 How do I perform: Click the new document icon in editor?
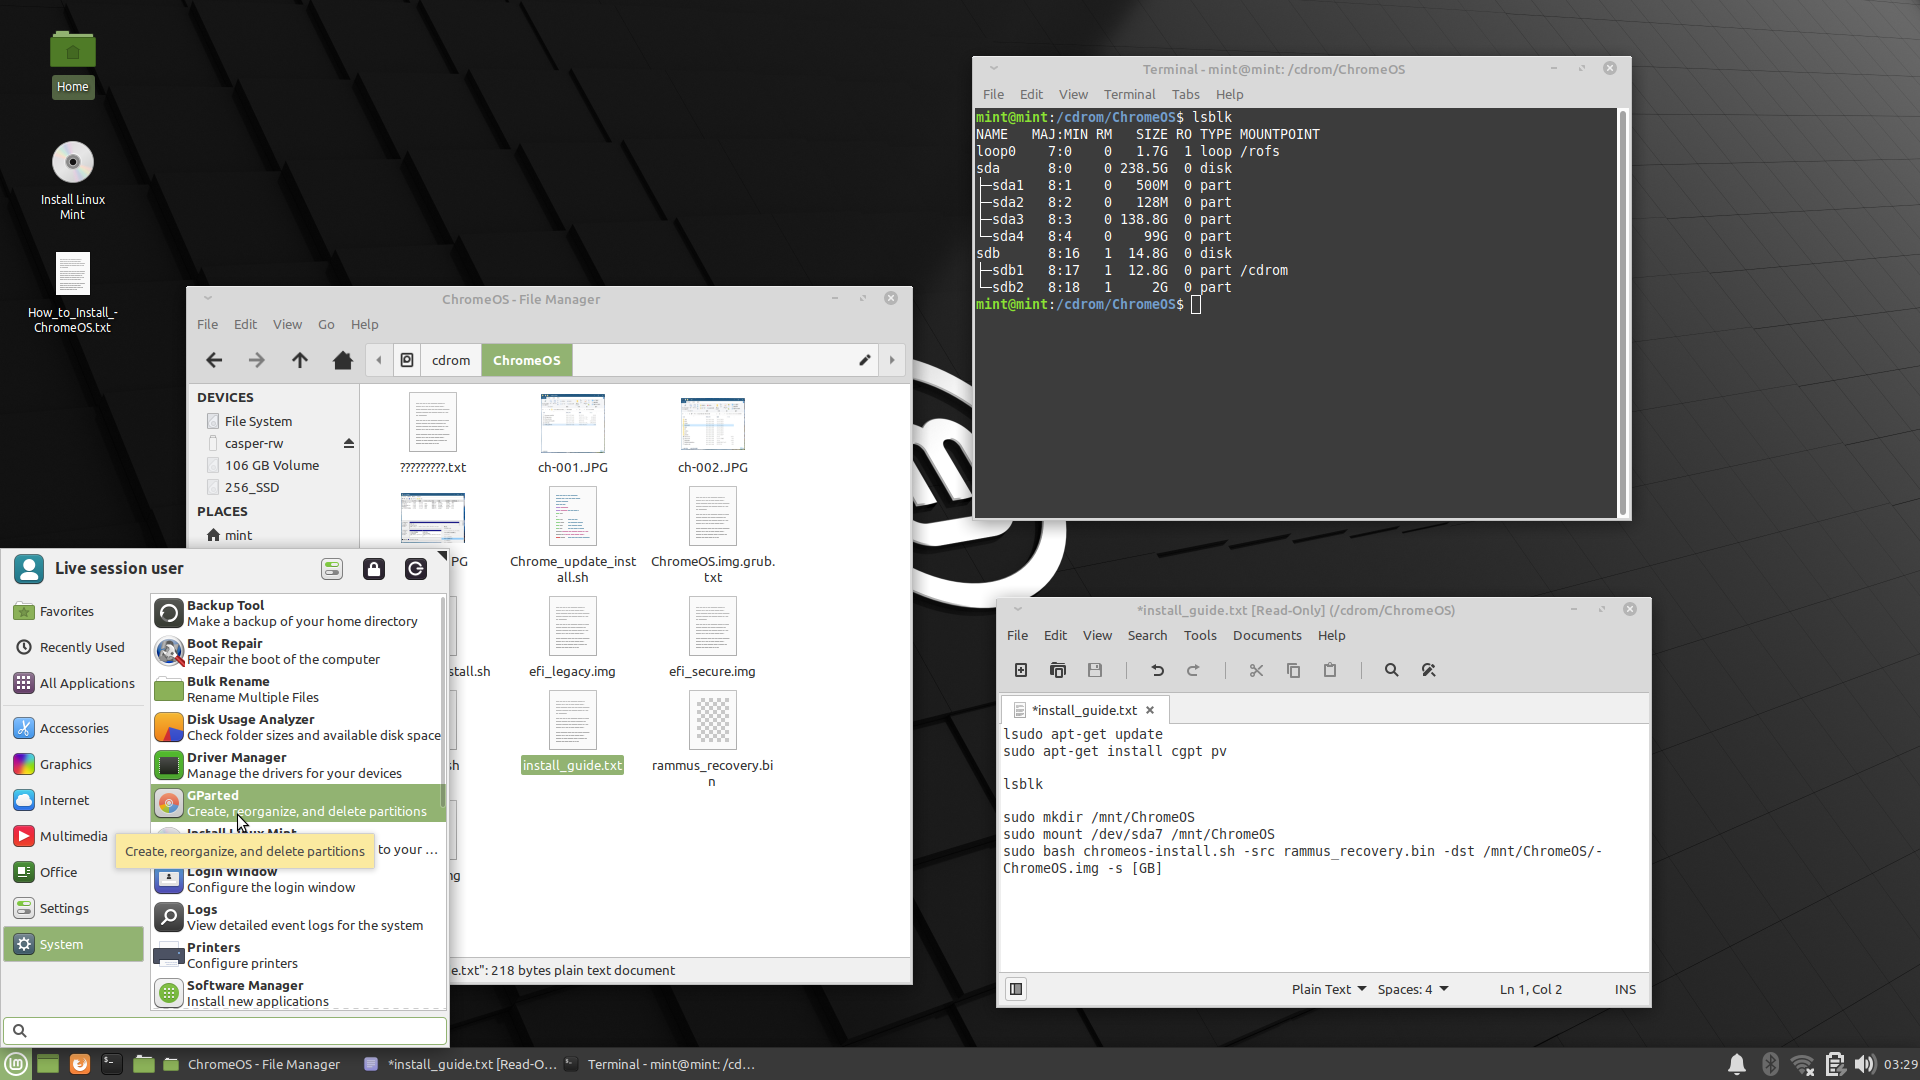pyautogui.click(x=1021, y=670)
